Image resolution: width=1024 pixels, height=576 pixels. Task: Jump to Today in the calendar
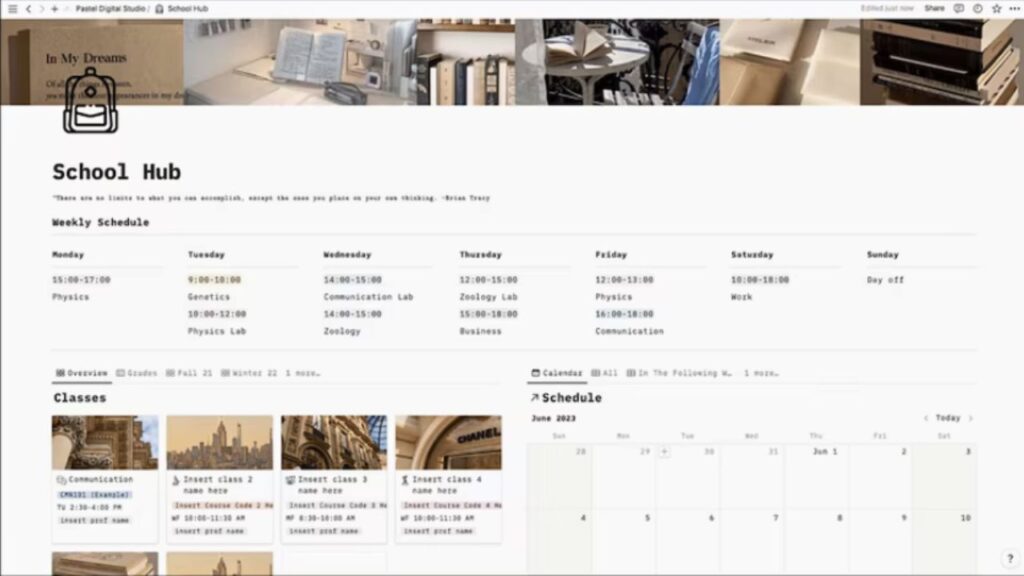pyautogui.click(x=948, y=418)
